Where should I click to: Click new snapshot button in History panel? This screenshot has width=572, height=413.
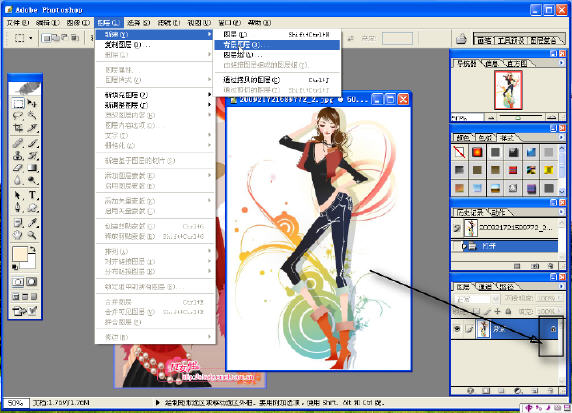coord(534,266)
